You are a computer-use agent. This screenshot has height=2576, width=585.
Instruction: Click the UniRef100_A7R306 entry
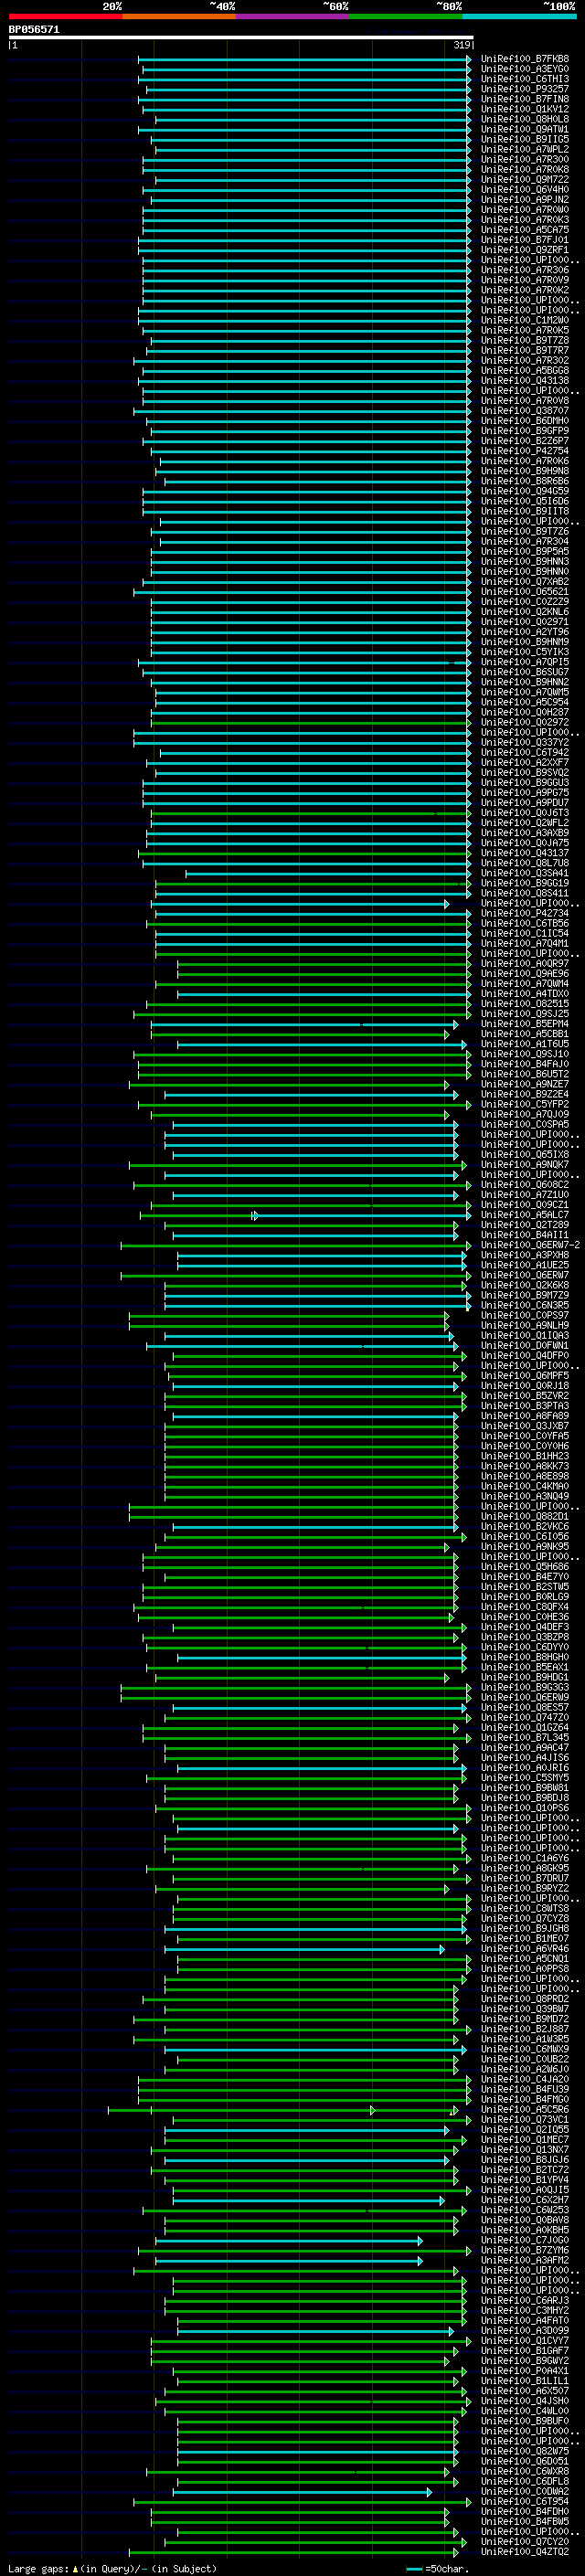coord(525,270)
